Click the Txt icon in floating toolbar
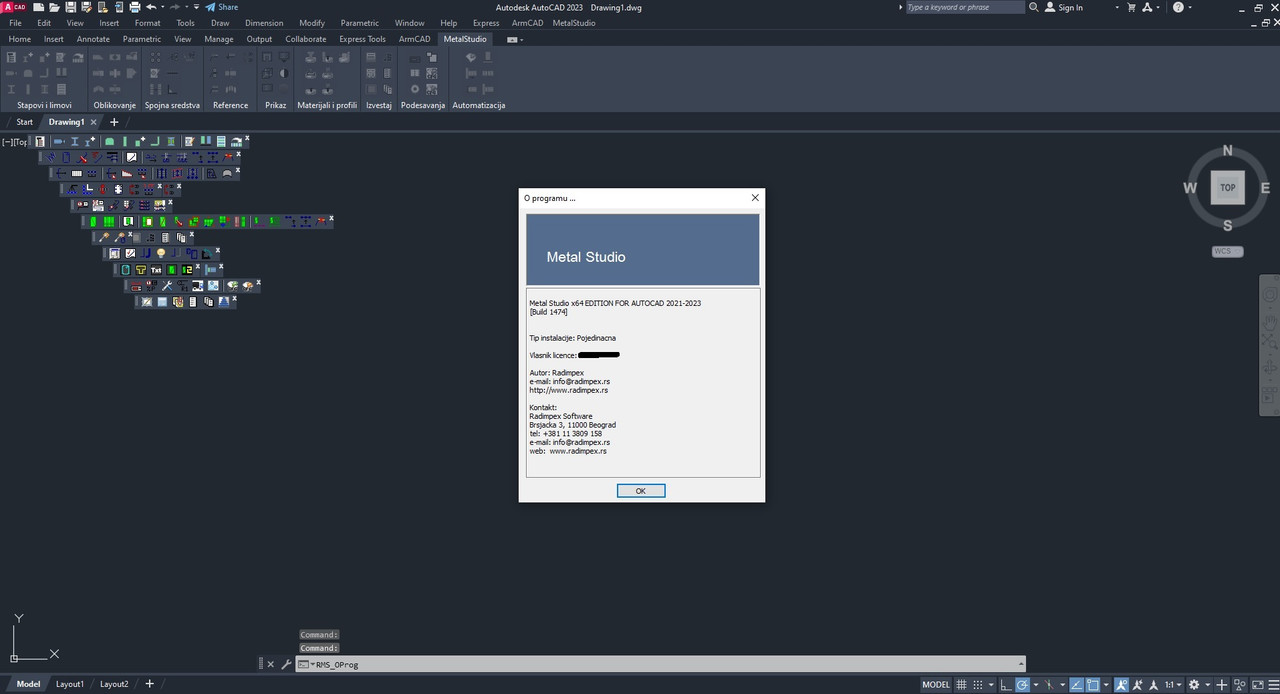The height and width of the screenshot is (694, 1280). click(156, 269)
